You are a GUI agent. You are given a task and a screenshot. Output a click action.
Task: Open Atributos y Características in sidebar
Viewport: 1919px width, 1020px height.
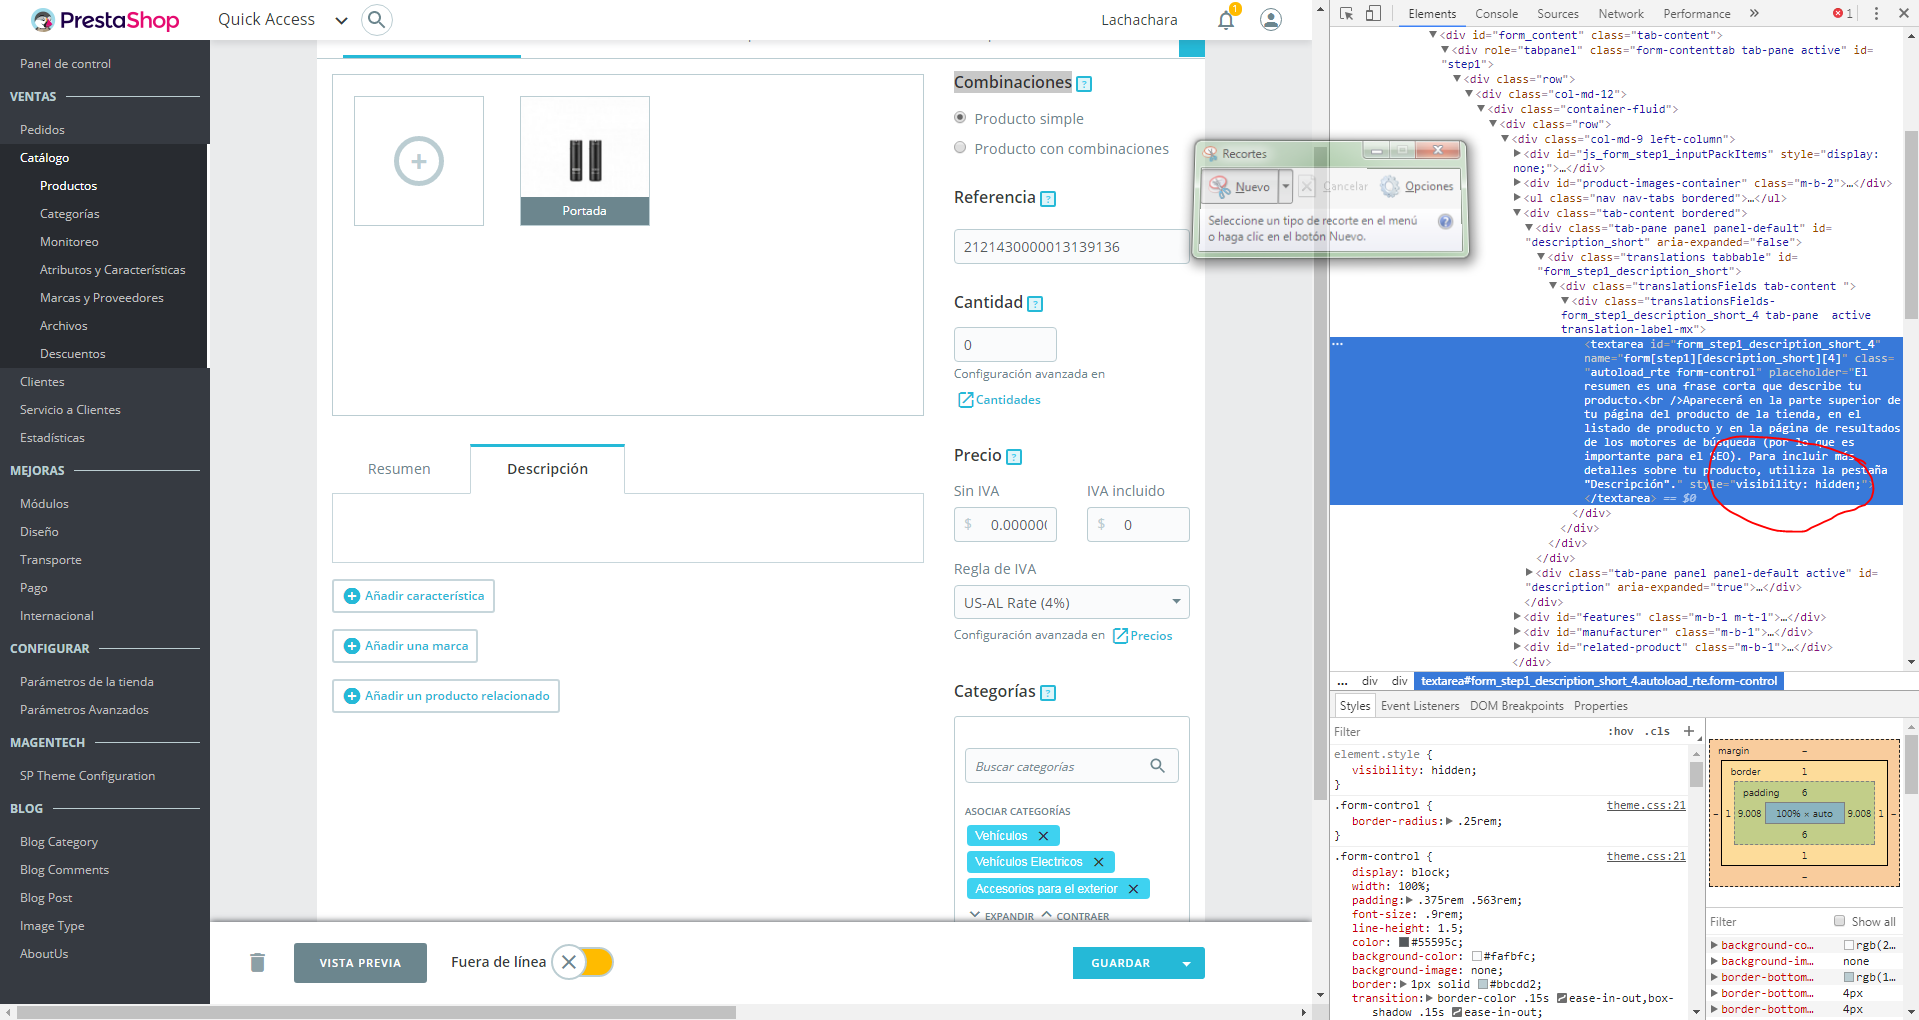point(112,270)
